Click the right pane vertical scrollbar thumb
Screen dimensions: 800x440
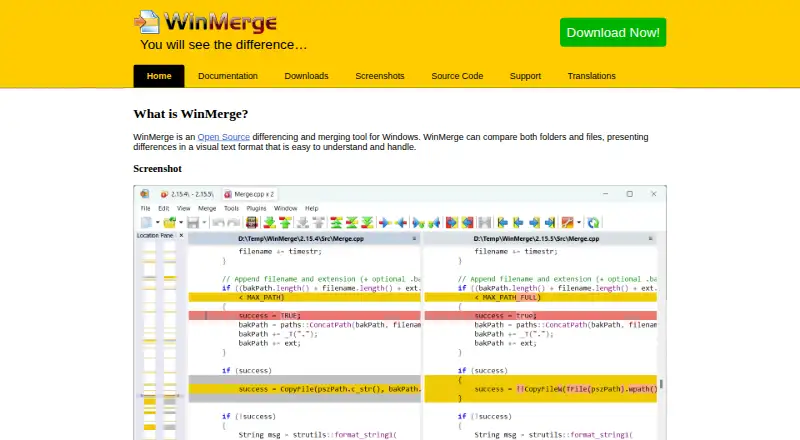pyautogui.click(x=661, y=383)
